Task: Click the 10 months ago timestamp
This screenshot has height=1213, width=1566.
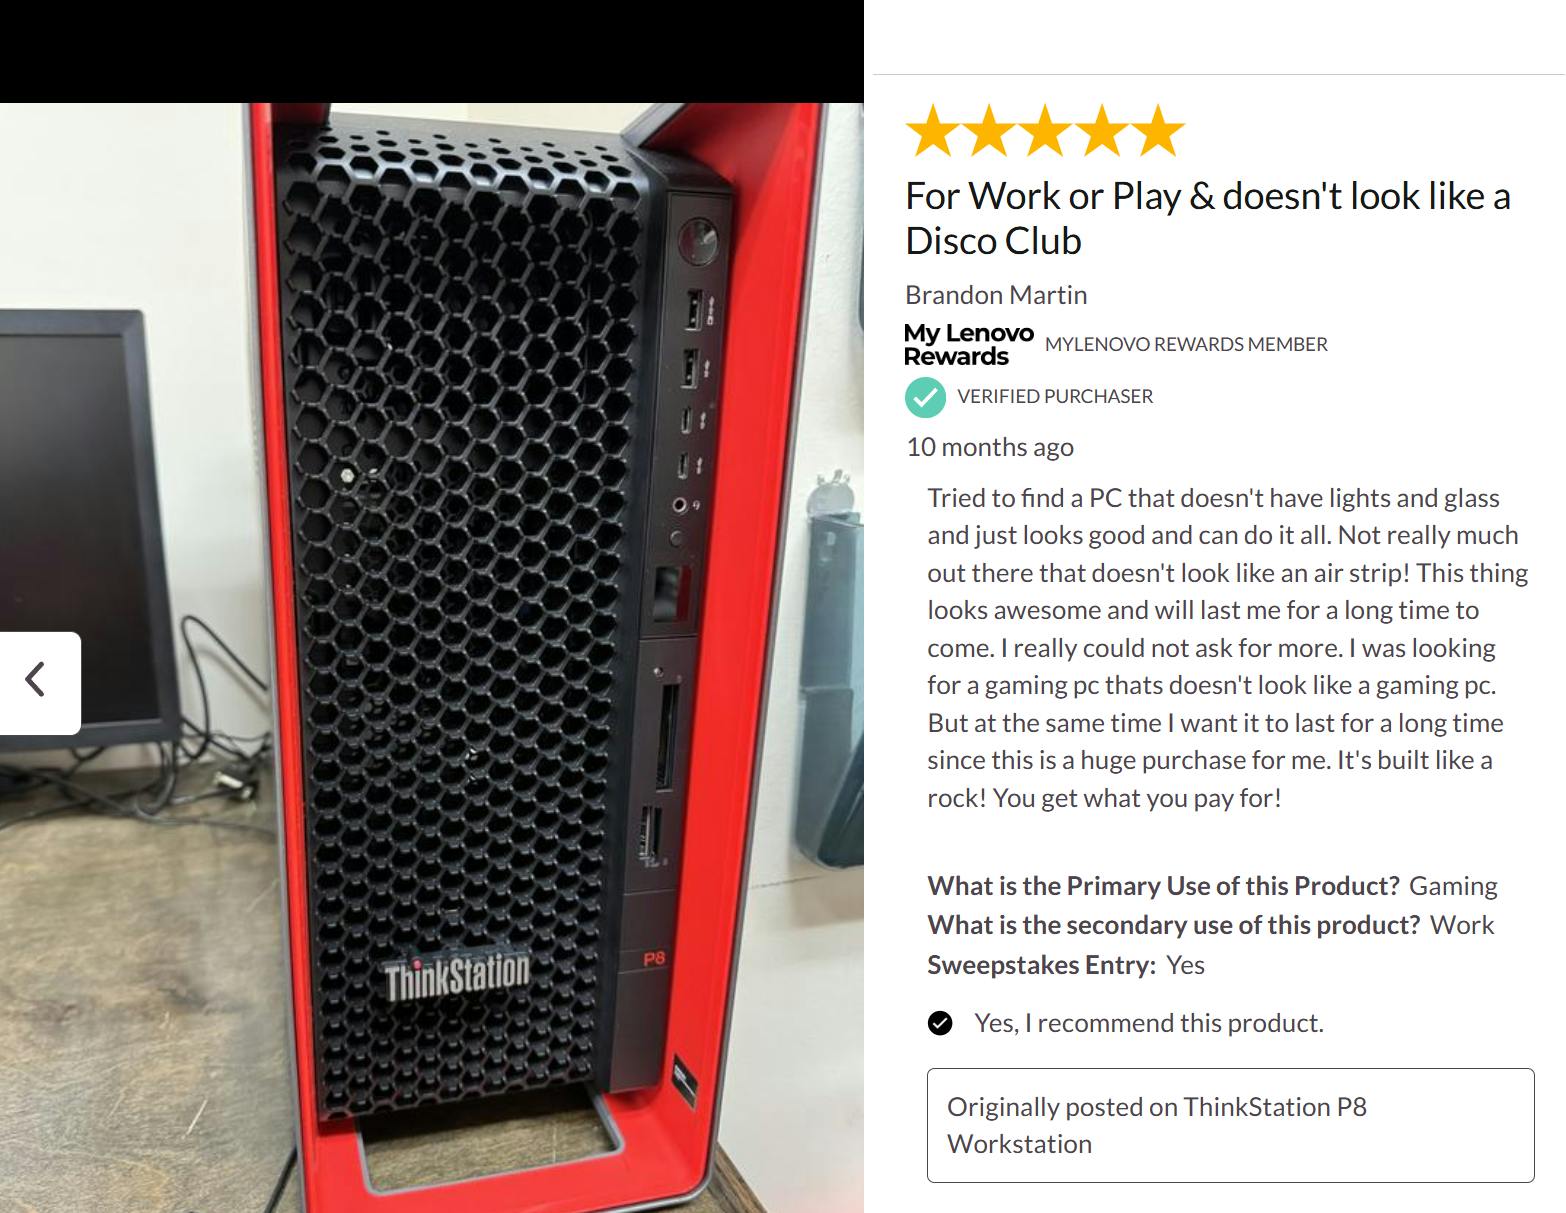Action: point(990,447)
